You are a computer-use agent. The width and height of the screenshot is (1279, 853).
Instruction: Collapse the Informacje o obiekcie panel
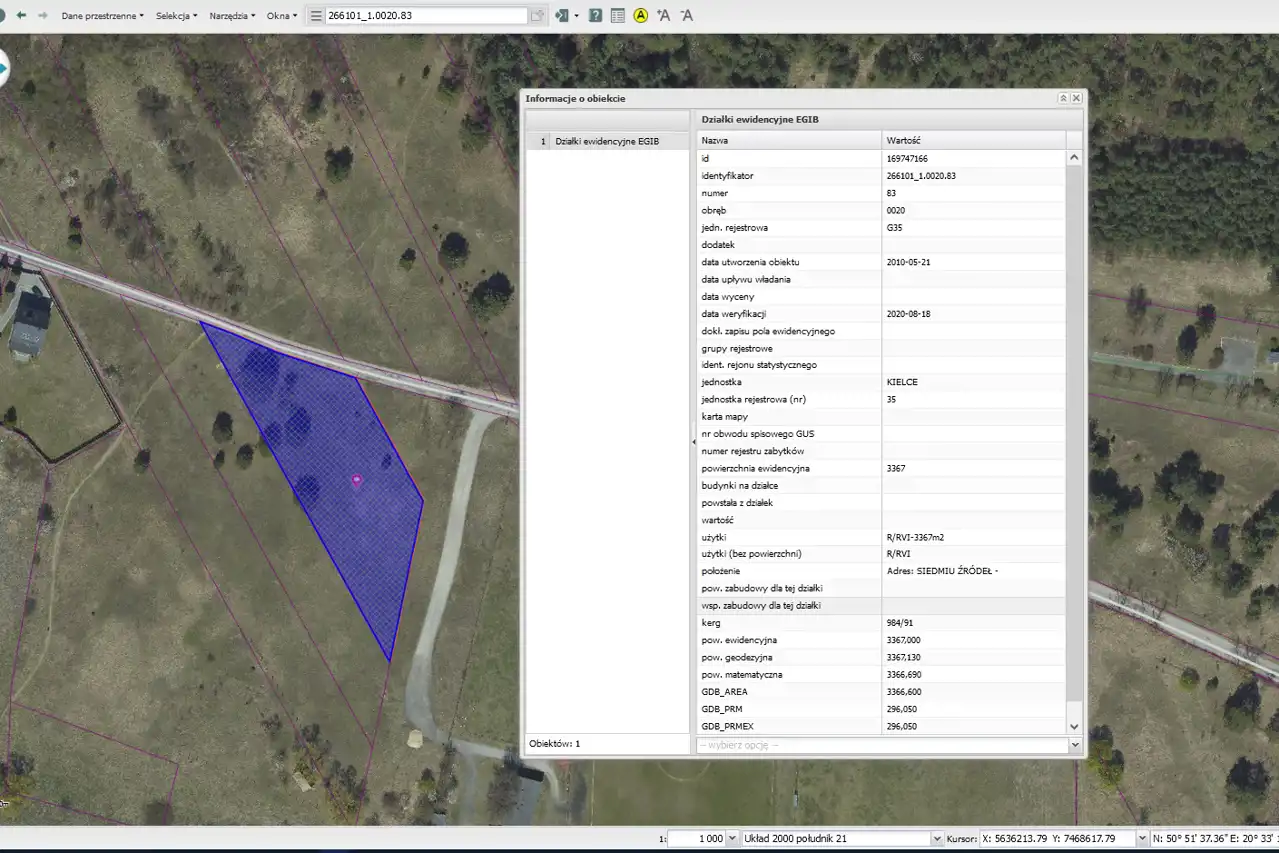point(1063,98)
